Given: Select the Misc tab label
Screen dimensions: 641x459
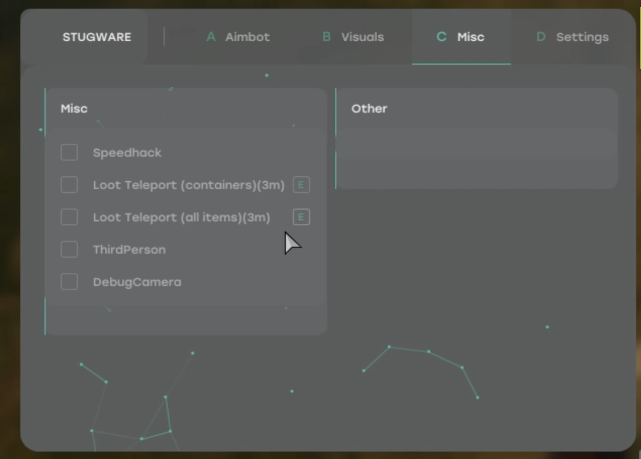Looking at the screenshot, I should coord(470,37).
